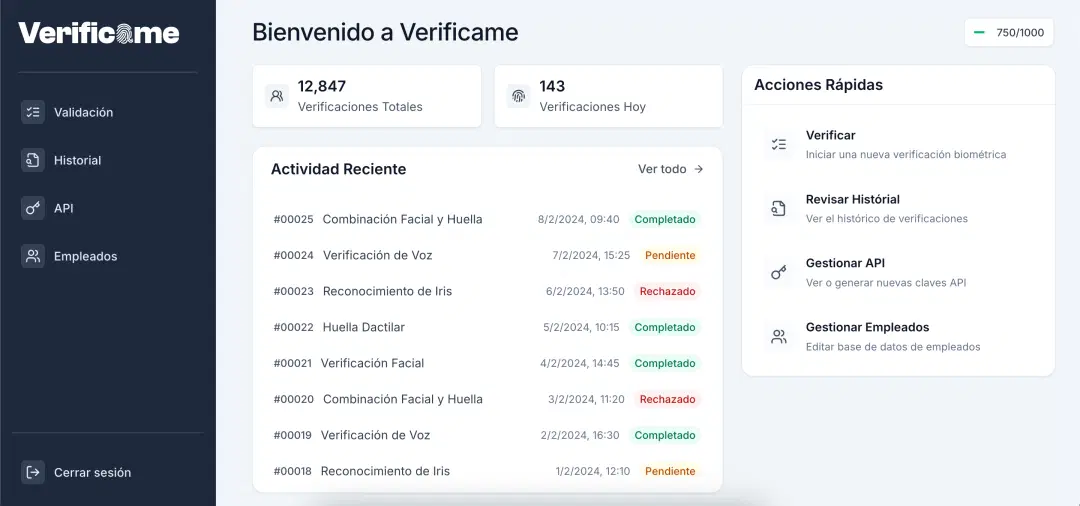Open the Verificaciones Totales card
Viewport: 1080px width, 506px height.
coord(366,96)
